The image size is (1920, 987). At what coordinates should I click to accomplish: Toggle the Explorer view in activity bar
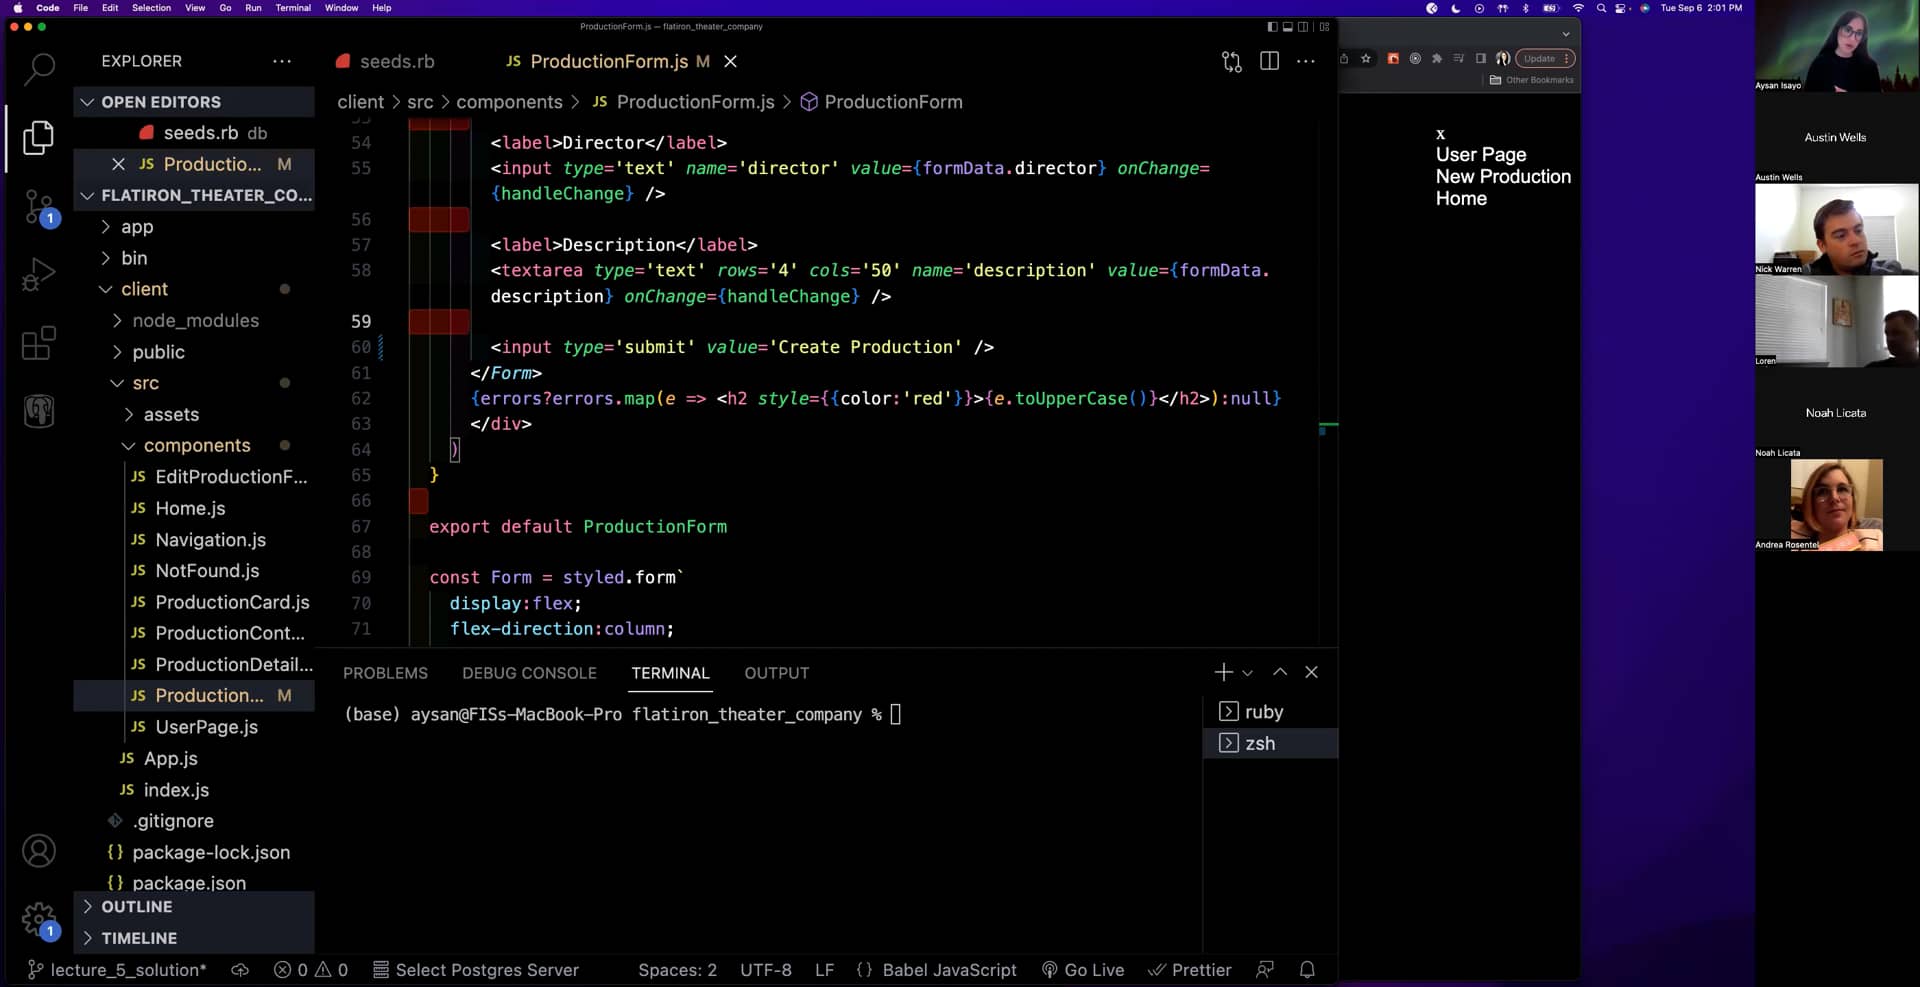39,138
